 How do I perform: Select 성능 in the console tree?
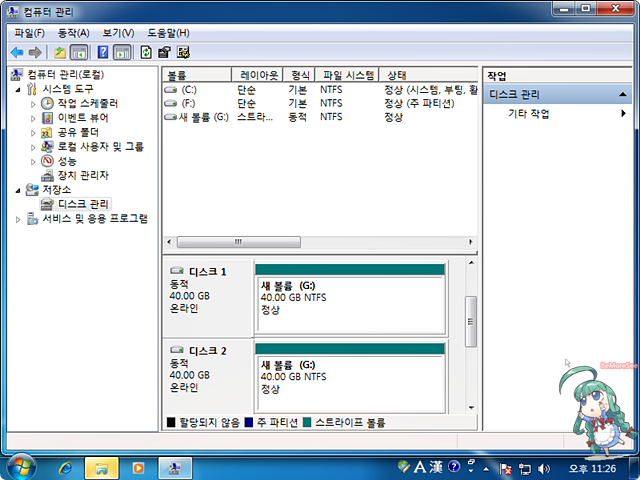tap(67, 161)
